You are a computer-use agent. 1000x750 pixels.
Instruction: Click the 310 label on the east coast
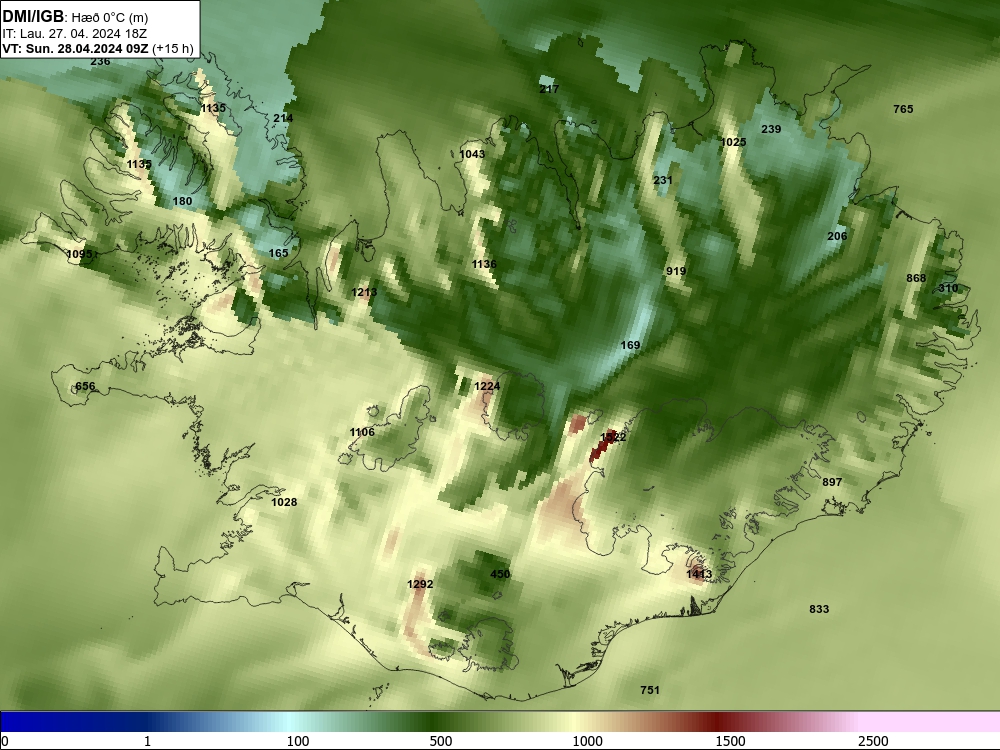tap(948, 288)
